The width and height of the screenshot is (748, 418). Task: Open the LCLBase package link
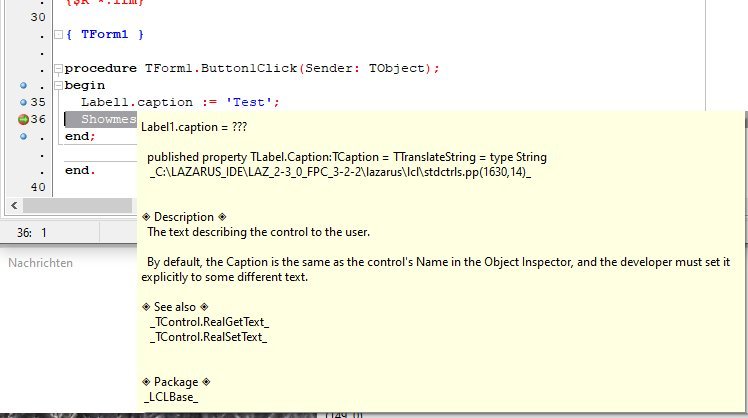tap(173, 398)
